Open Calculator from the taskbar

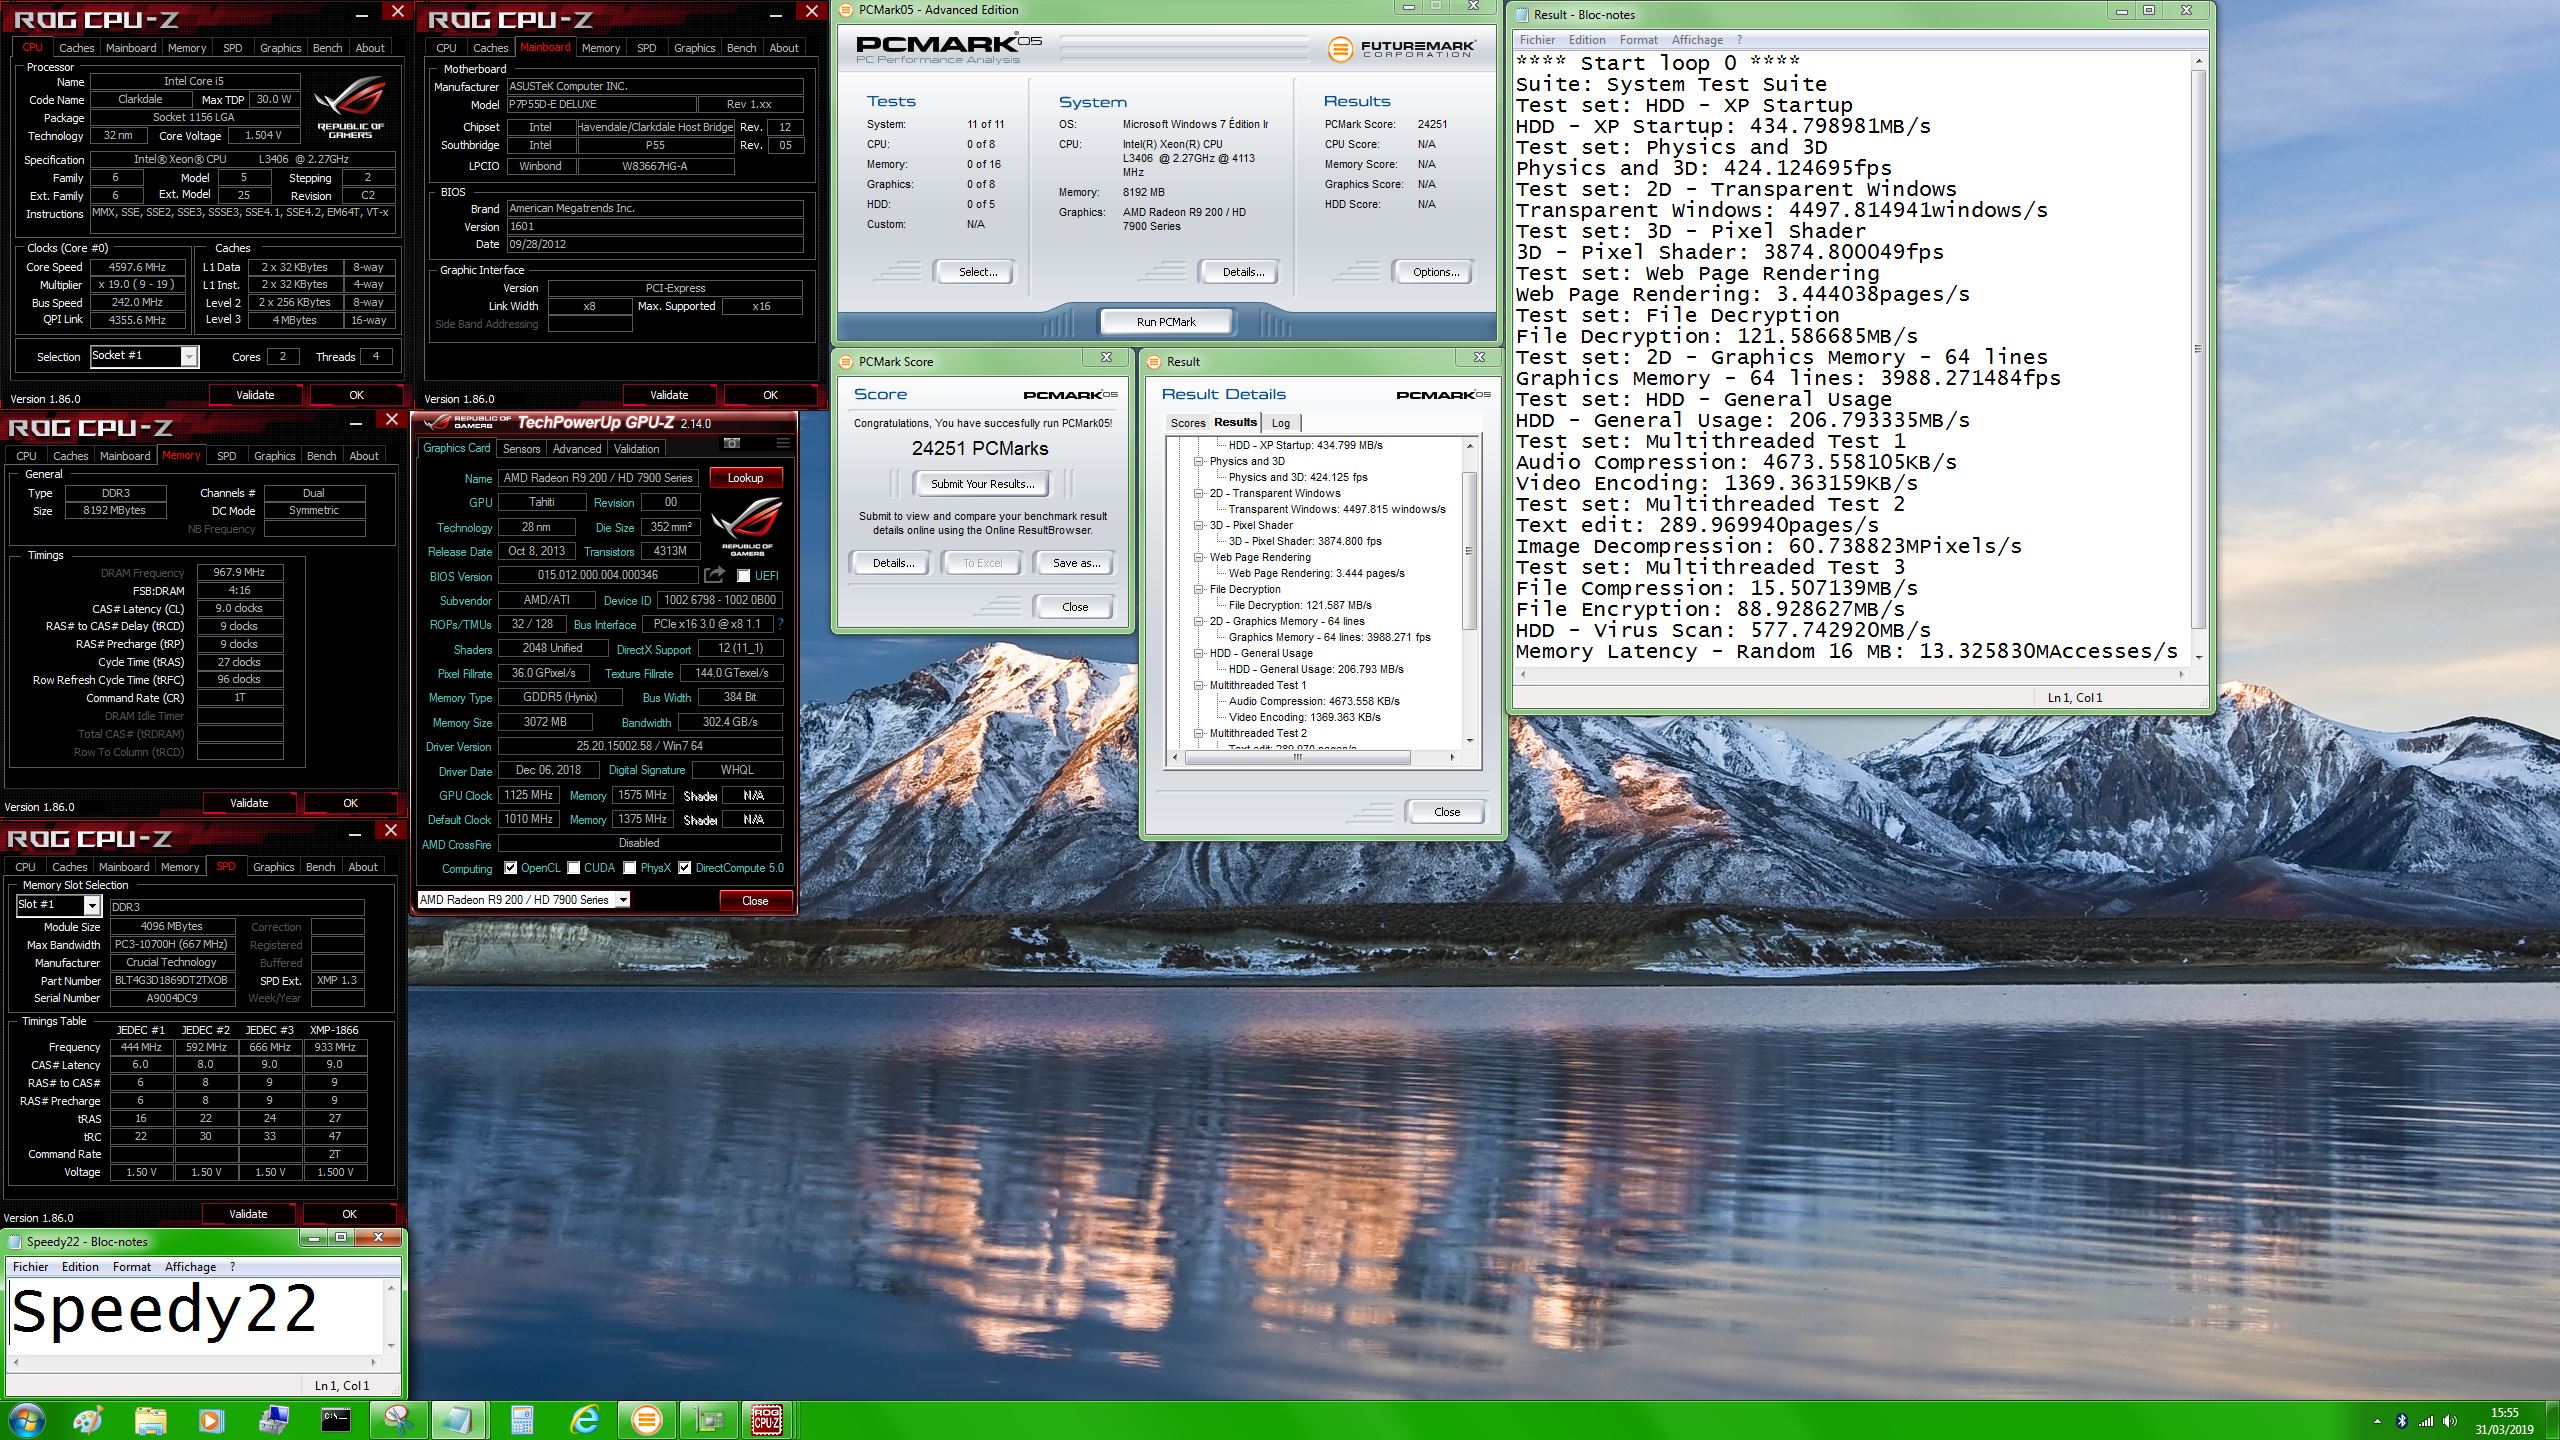tap(522, 1419)
